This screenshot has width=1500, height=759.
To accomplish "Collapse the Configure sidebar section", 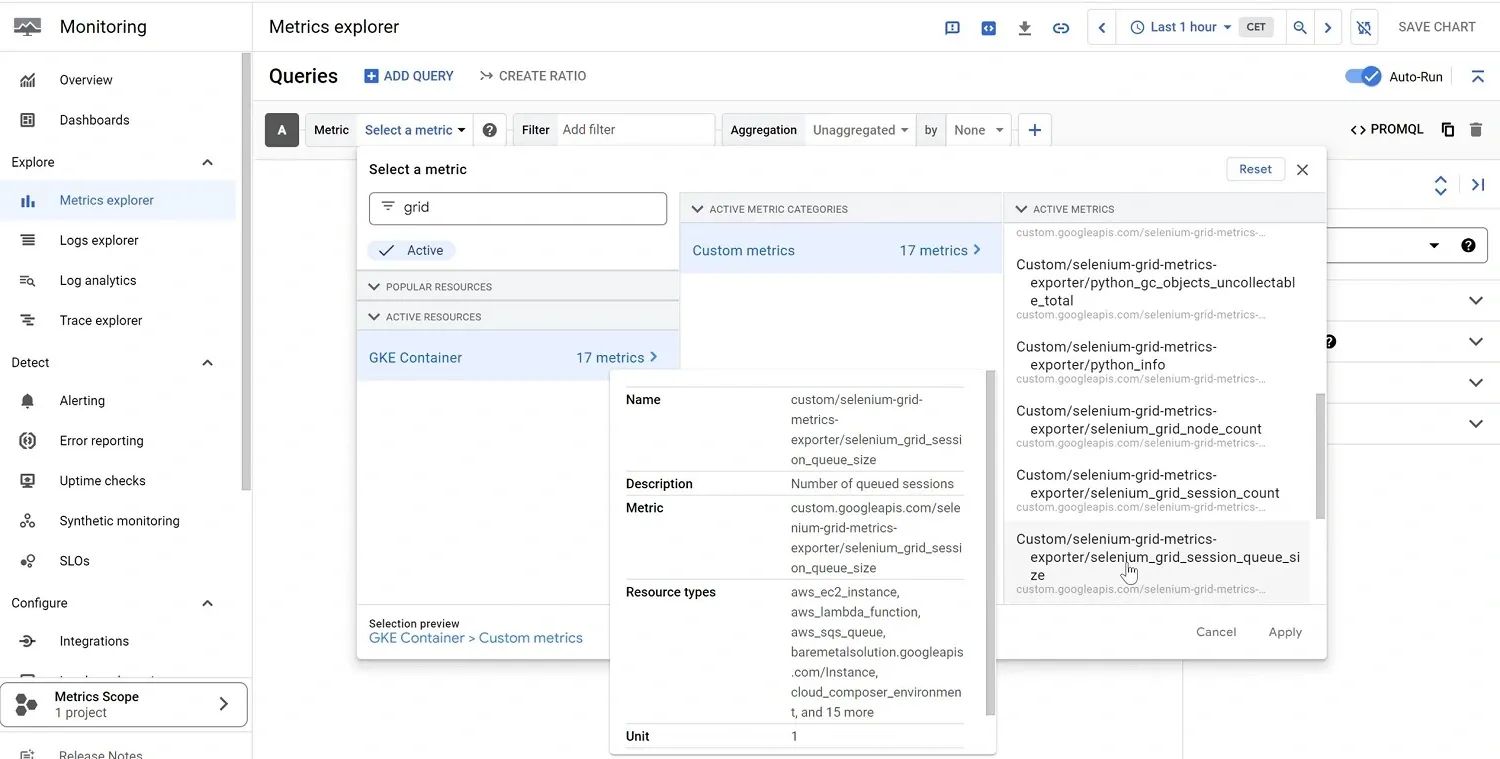I will coord(208,603).
